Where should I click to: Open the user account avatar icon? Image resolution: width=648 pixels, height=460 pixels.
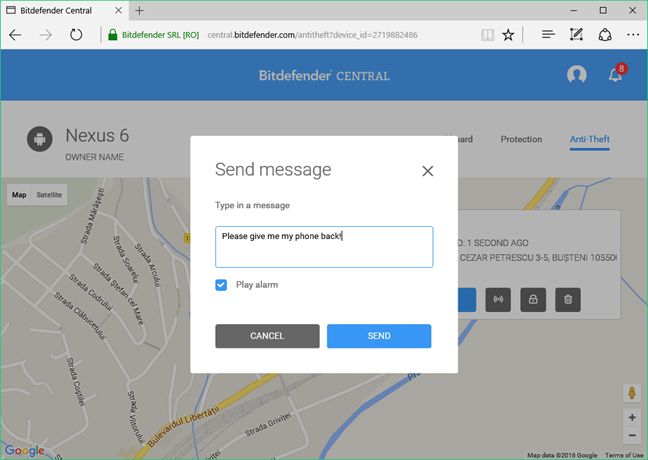click(x=577, y=74)
